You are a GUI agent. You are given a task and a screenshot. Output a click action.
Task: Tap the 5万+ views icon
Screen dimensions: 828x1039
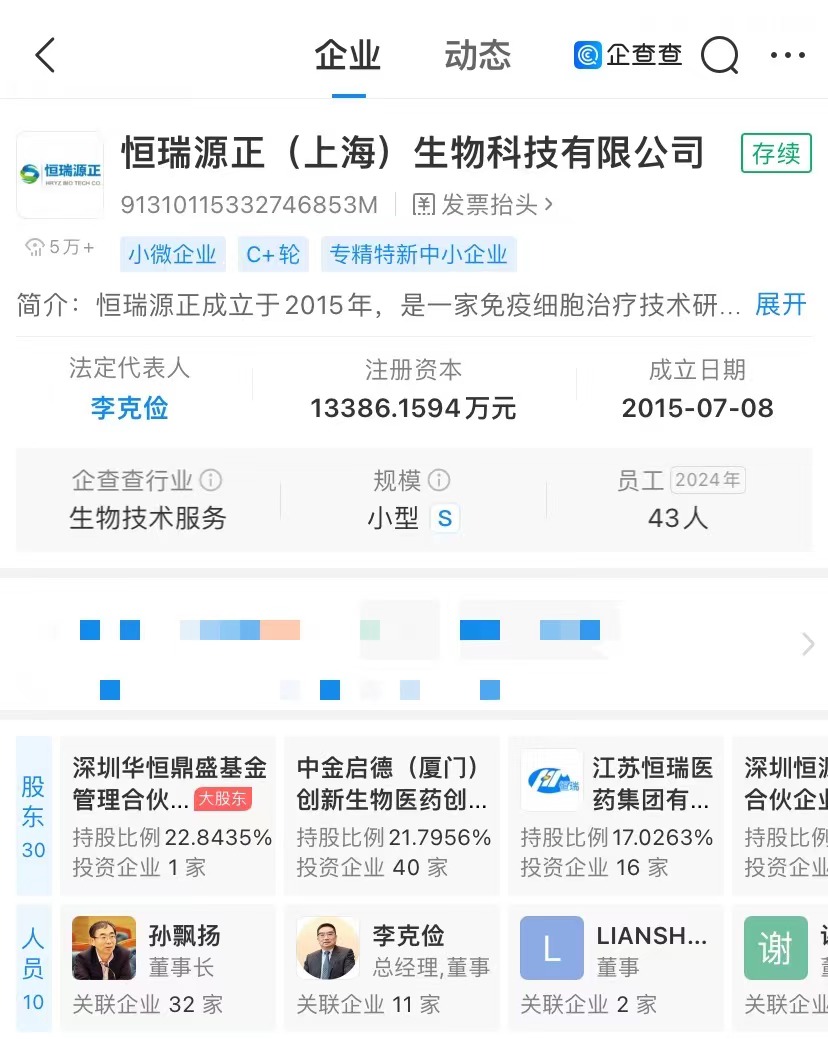click(x=35, y=247)
